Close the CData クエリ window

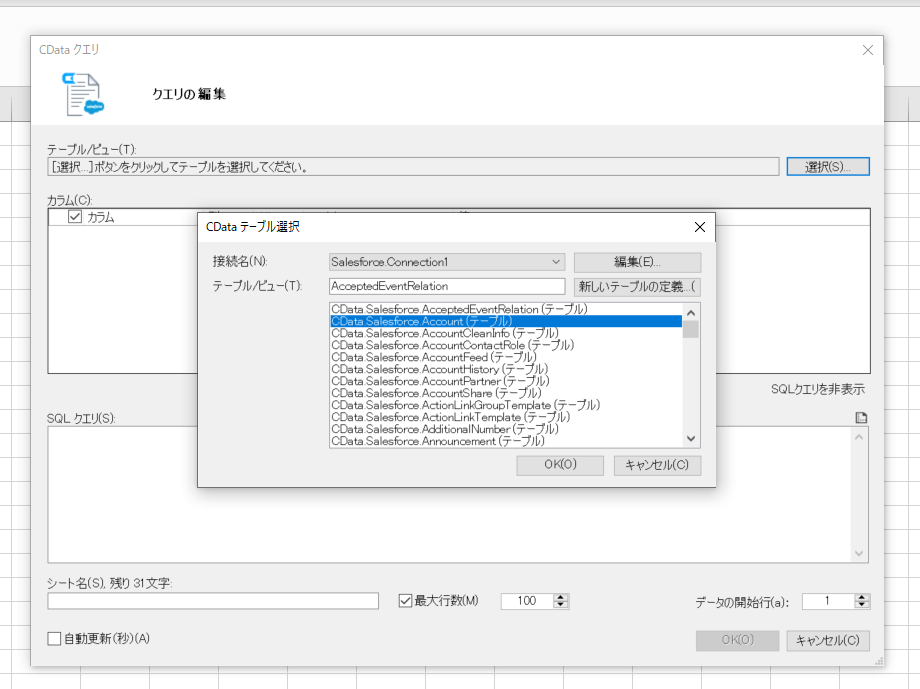coord(868,50)
